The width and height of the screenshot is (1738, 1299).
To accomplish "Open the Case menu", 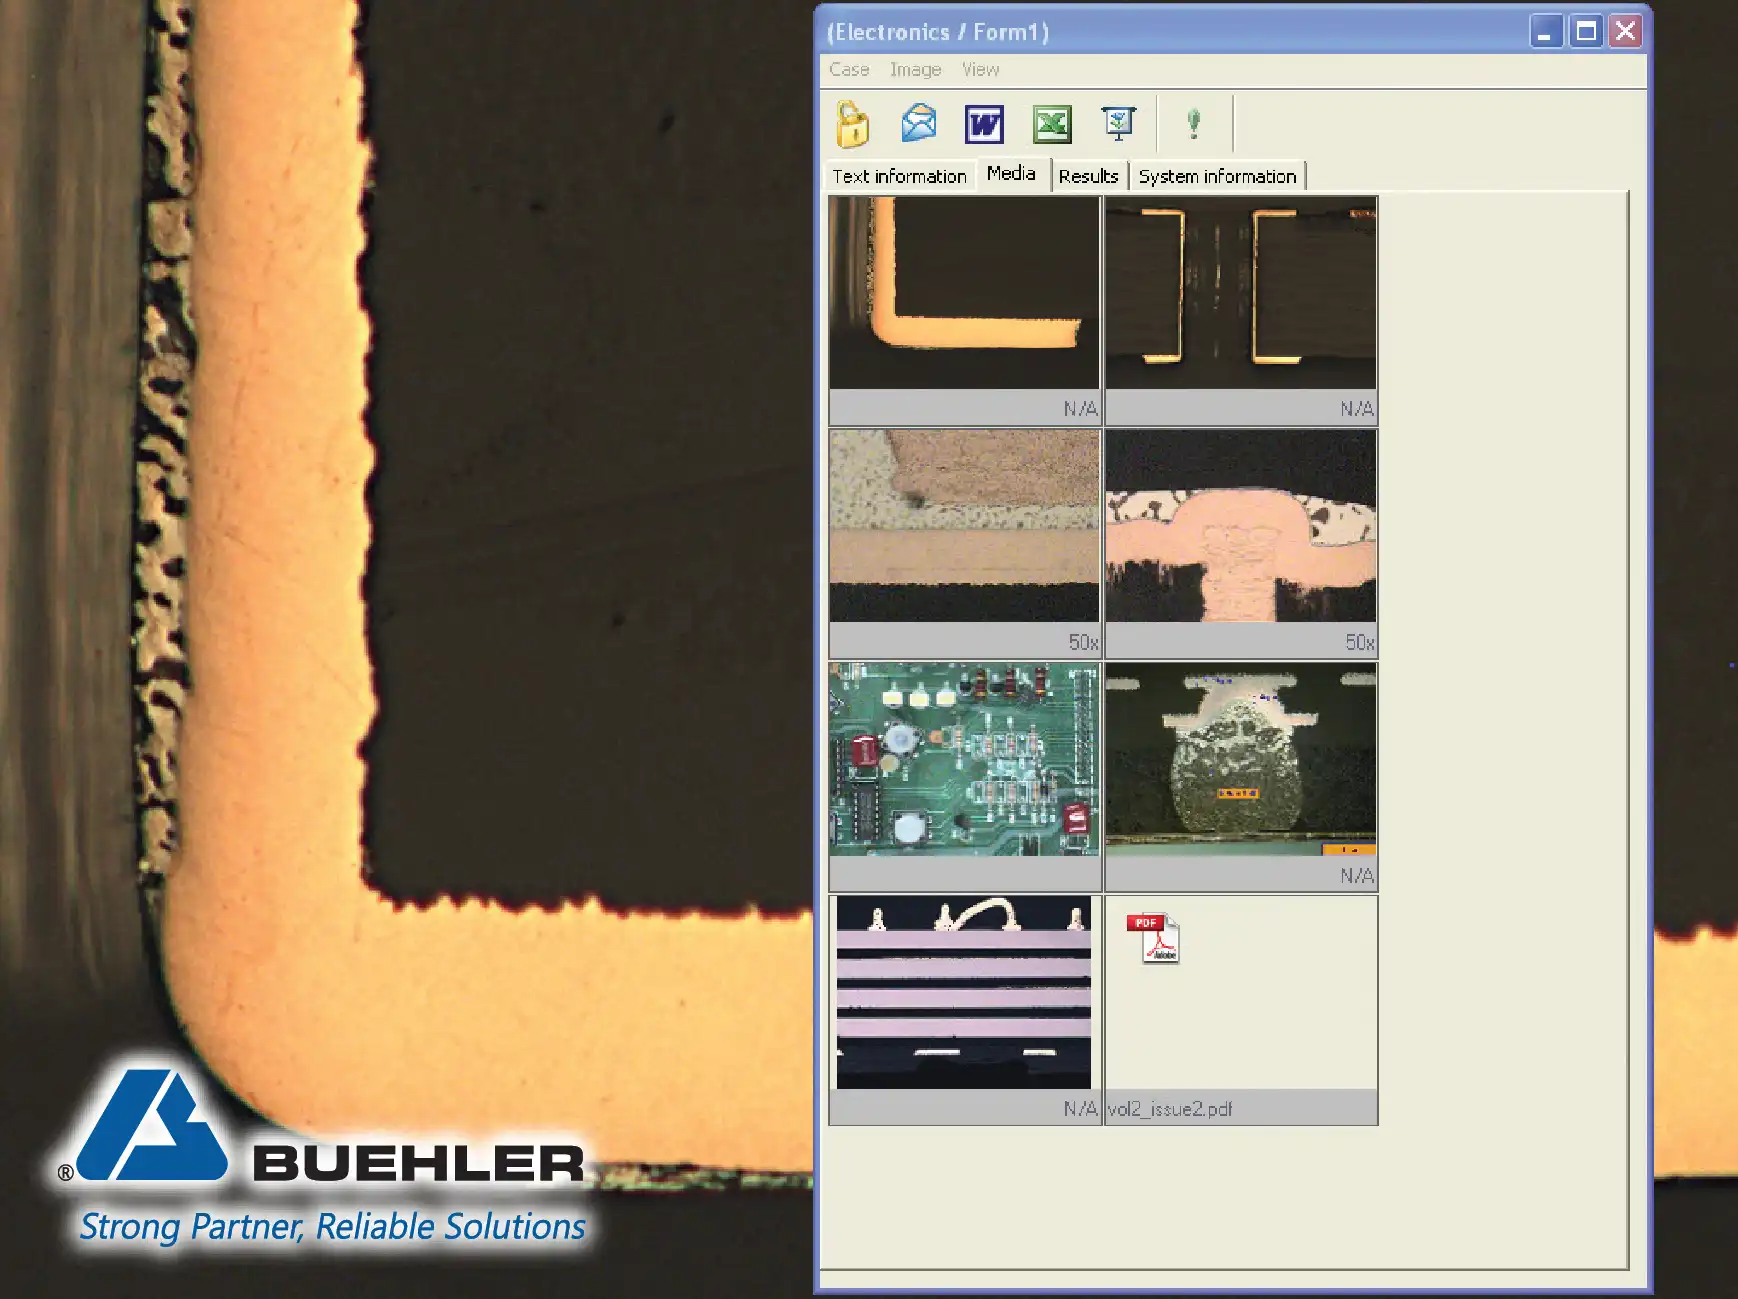I will coord(849,69).
